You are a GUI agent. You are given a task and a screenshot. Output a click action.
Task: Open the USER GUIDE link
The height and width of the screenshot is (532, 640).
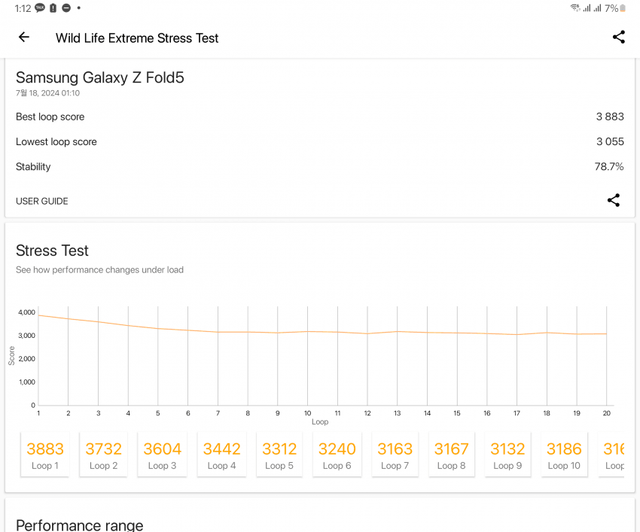pos(42,201)
